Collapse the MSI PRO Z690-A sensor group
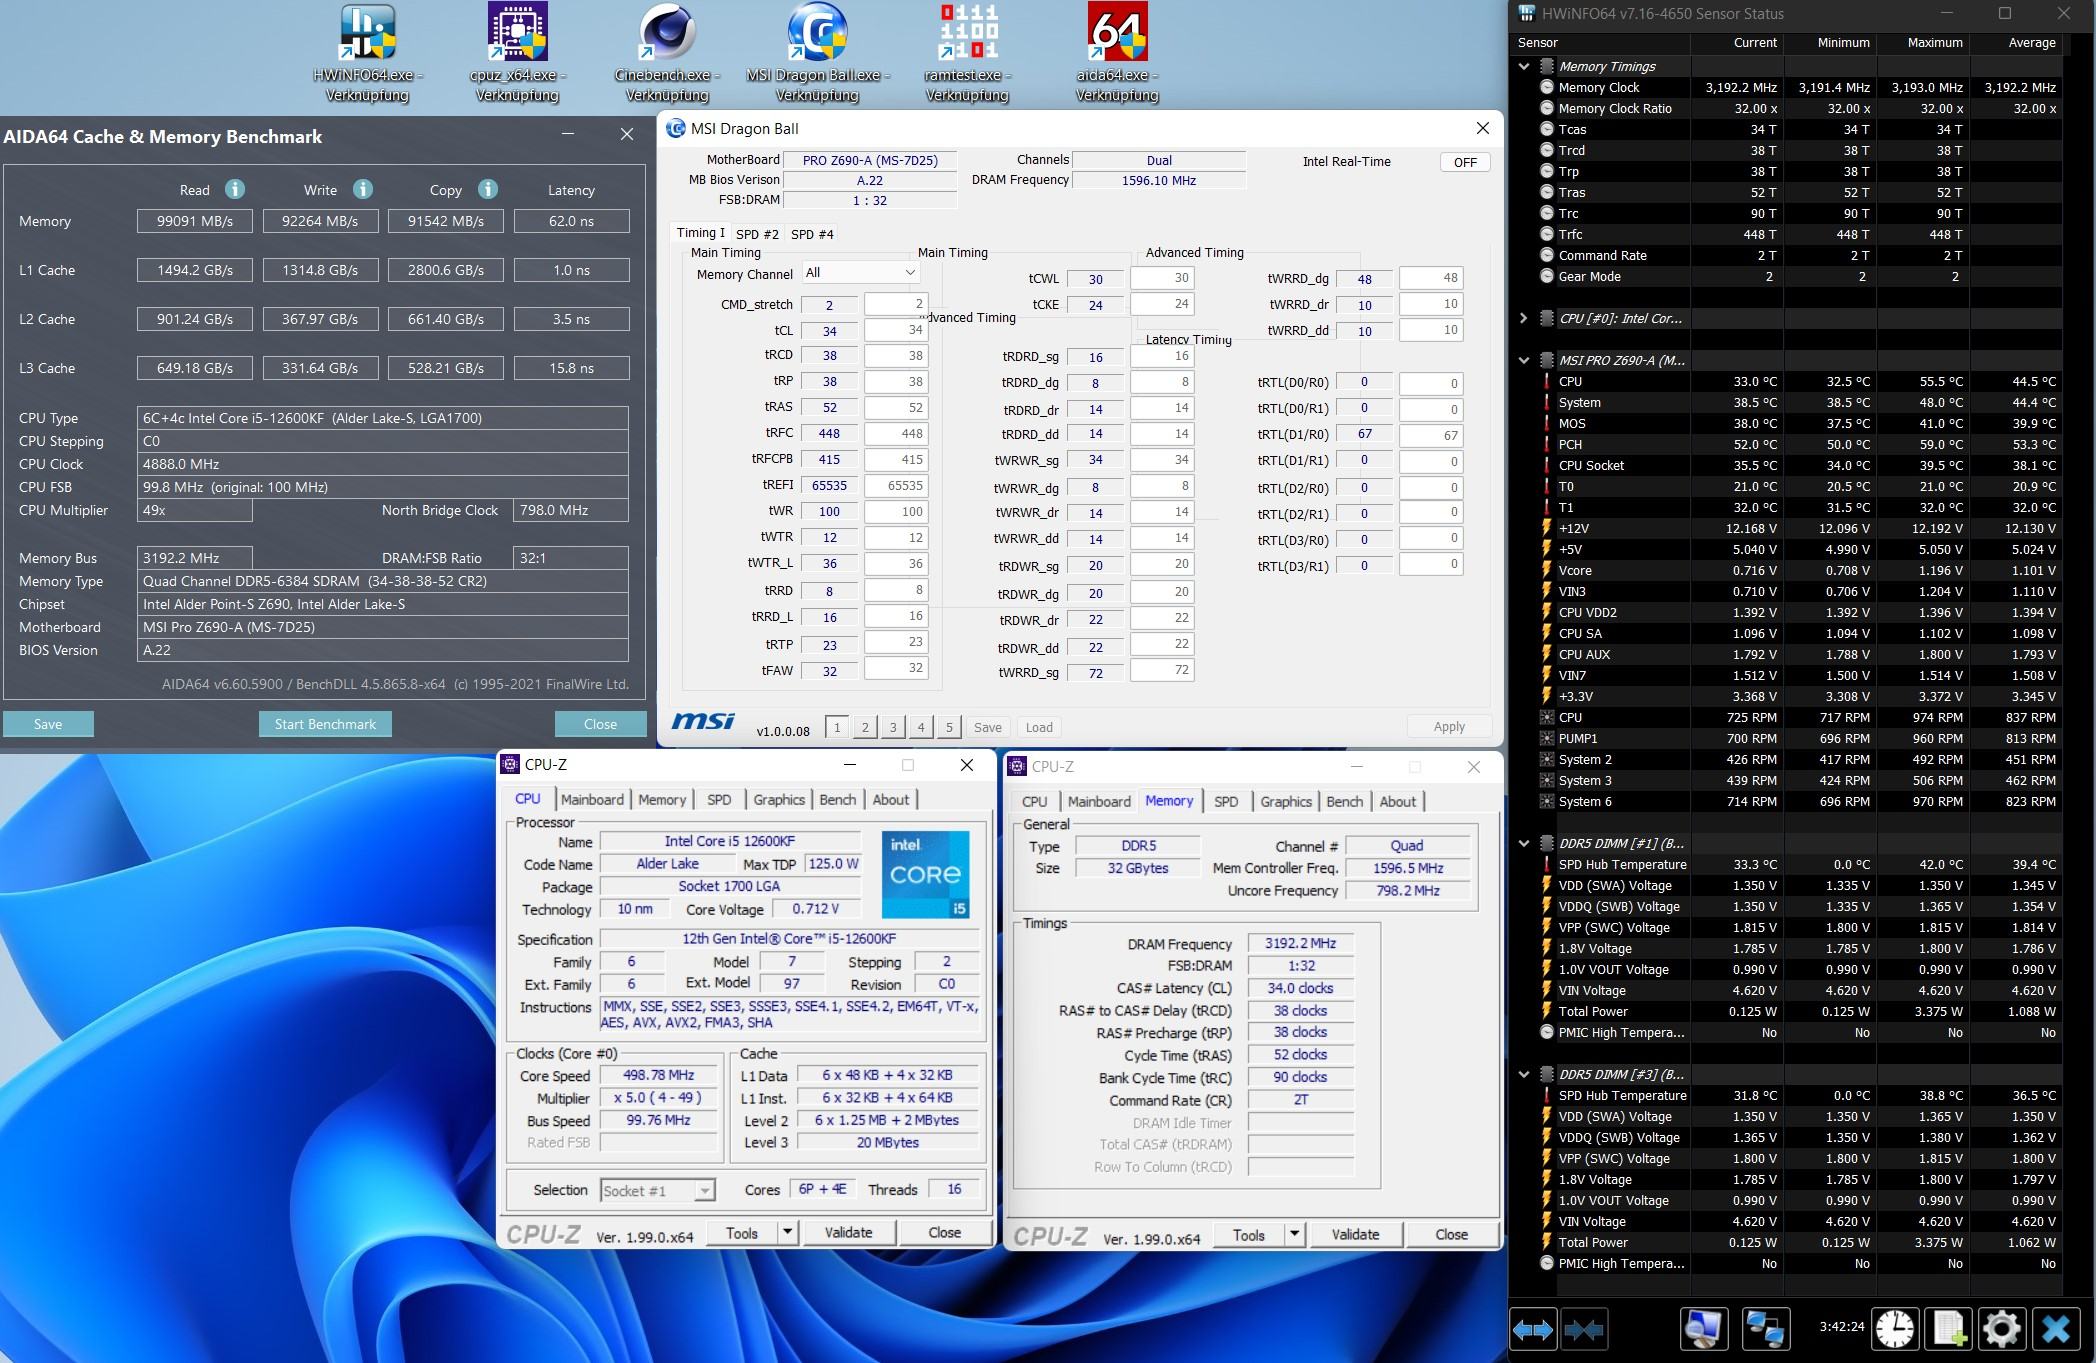Viewport: 2096px width, 1363px height. click(1524, 360)
